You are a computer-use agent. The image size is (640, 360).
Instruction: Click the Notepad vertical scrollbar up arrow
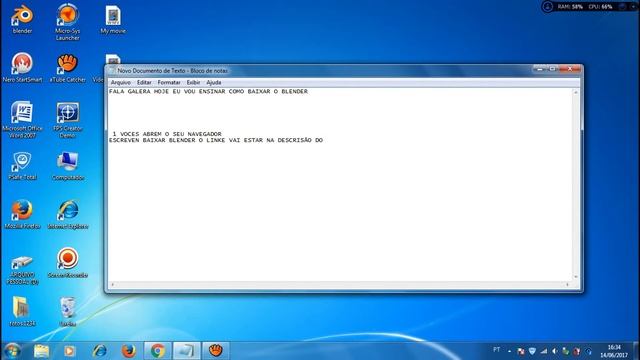pyautogui.click(x=576, y=93)
